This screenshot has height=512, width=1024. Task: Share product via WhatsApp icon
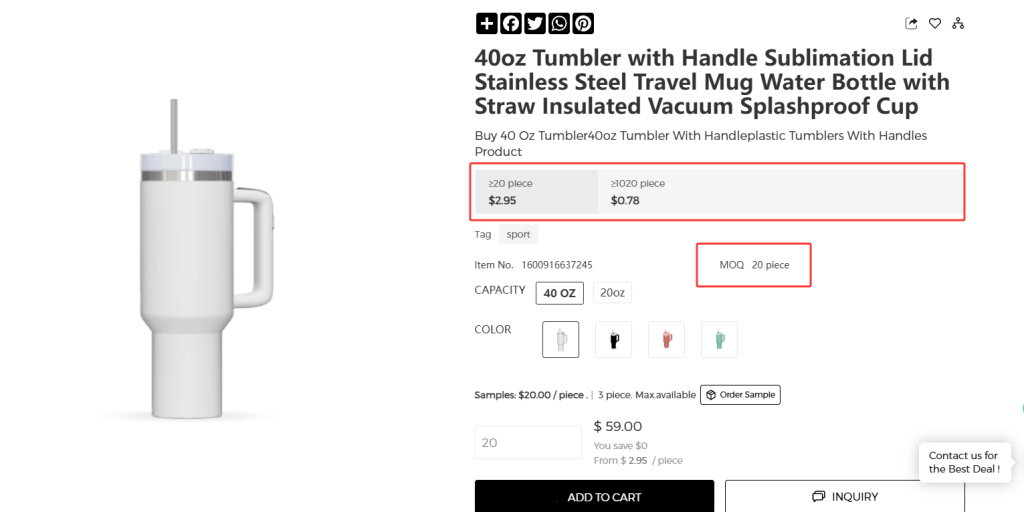(559, 24)
